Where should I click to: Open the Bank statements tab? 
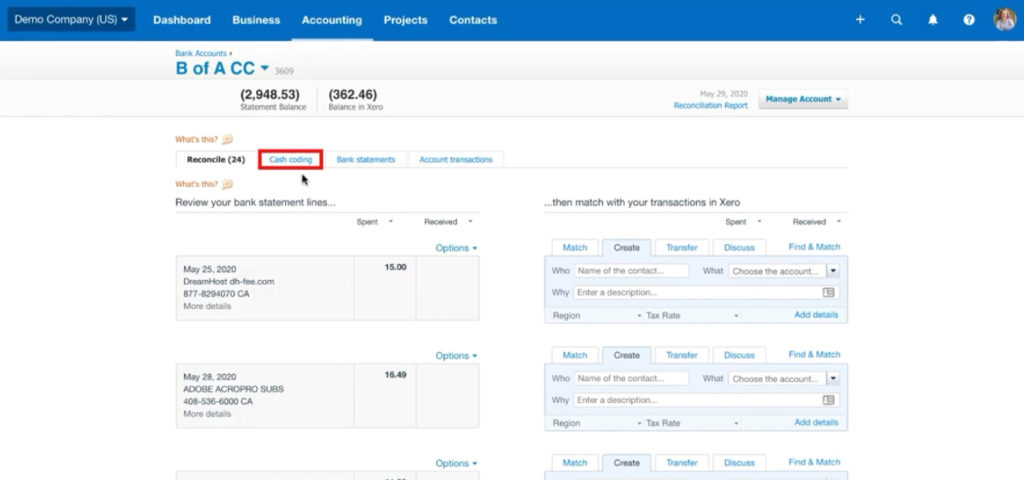pos(365,160)
